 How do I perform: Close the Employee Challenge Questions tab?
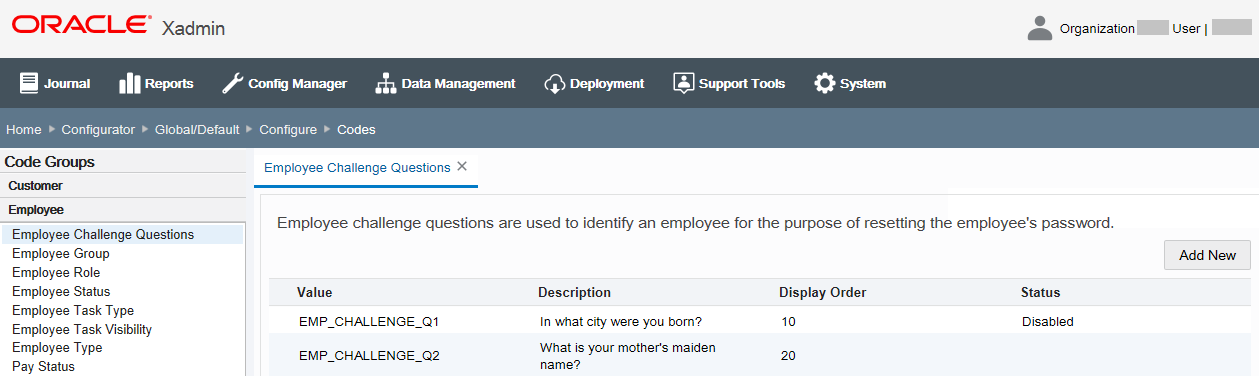click(x=462, y=167)
